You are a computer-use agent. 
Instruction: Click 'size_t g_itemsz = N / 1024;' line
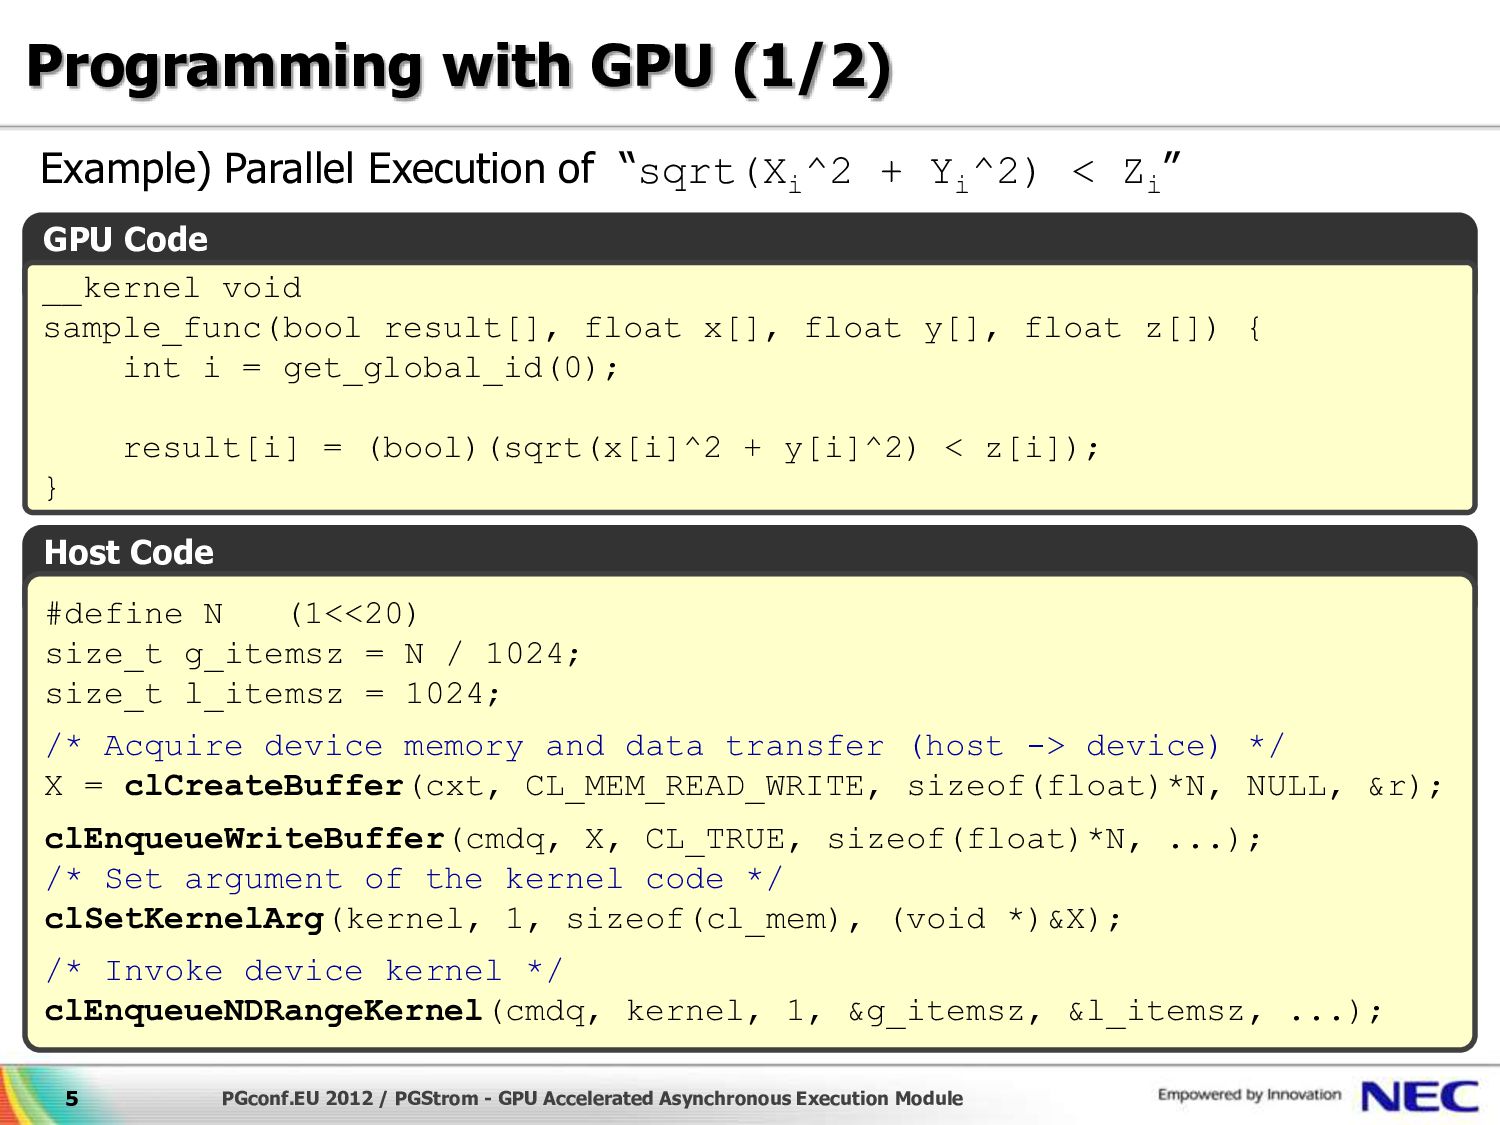point(313,654)
